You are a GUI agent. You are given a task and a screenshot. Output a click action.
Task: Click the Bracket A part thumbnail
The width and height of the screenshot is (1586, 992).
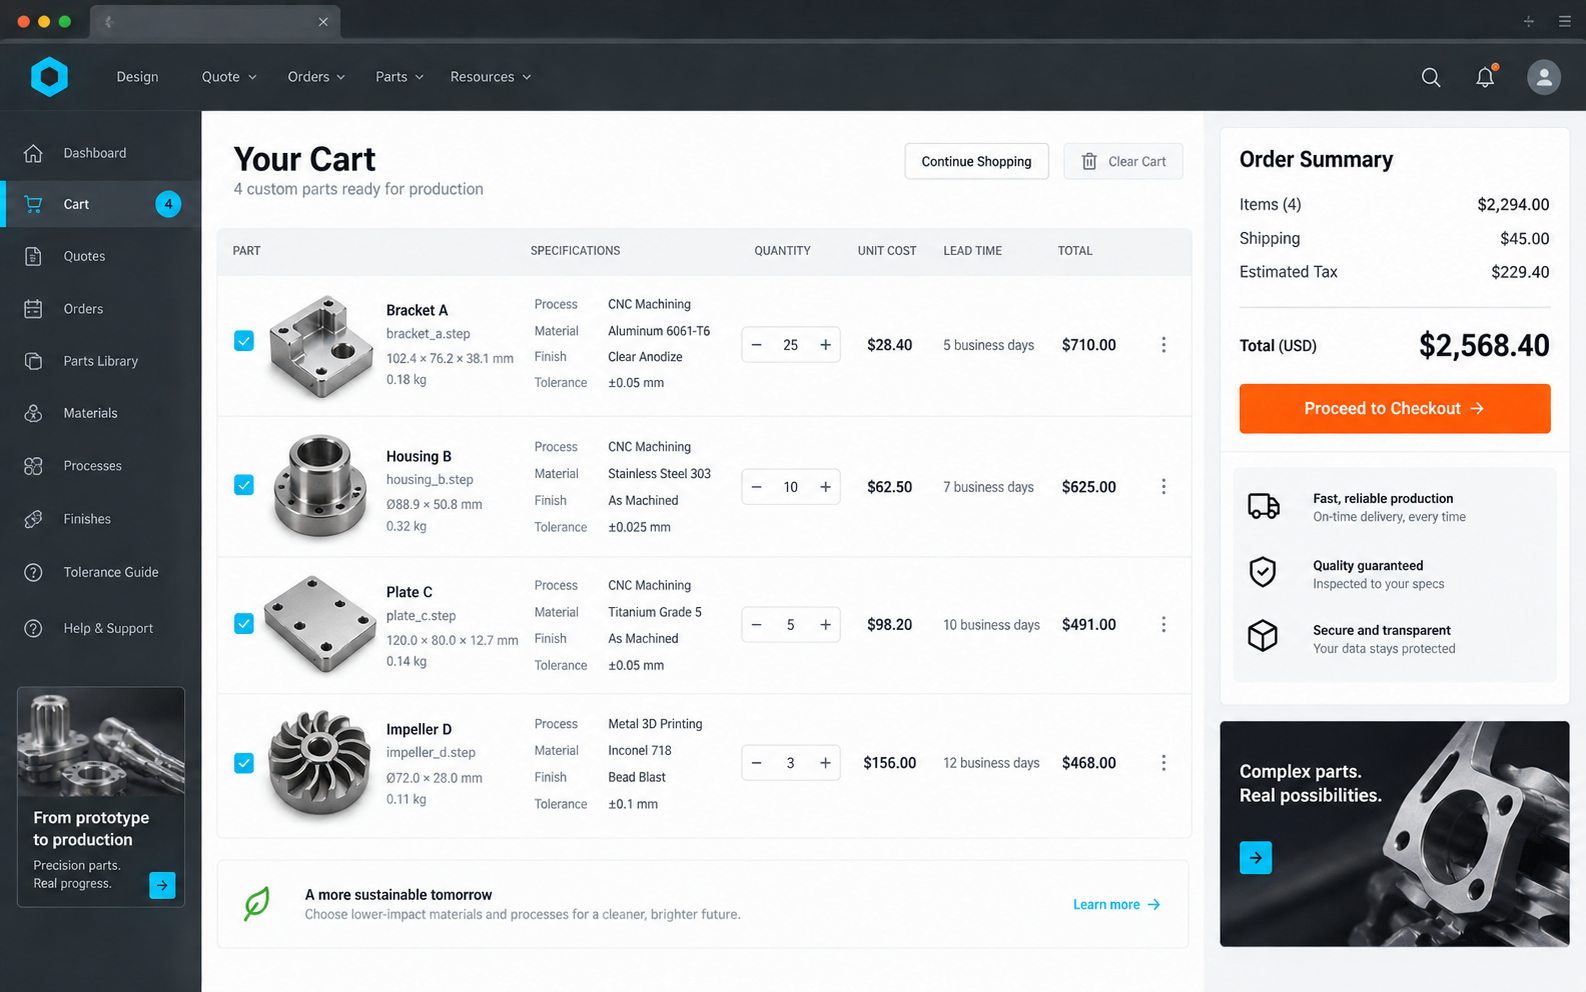(x=321, y=346)
